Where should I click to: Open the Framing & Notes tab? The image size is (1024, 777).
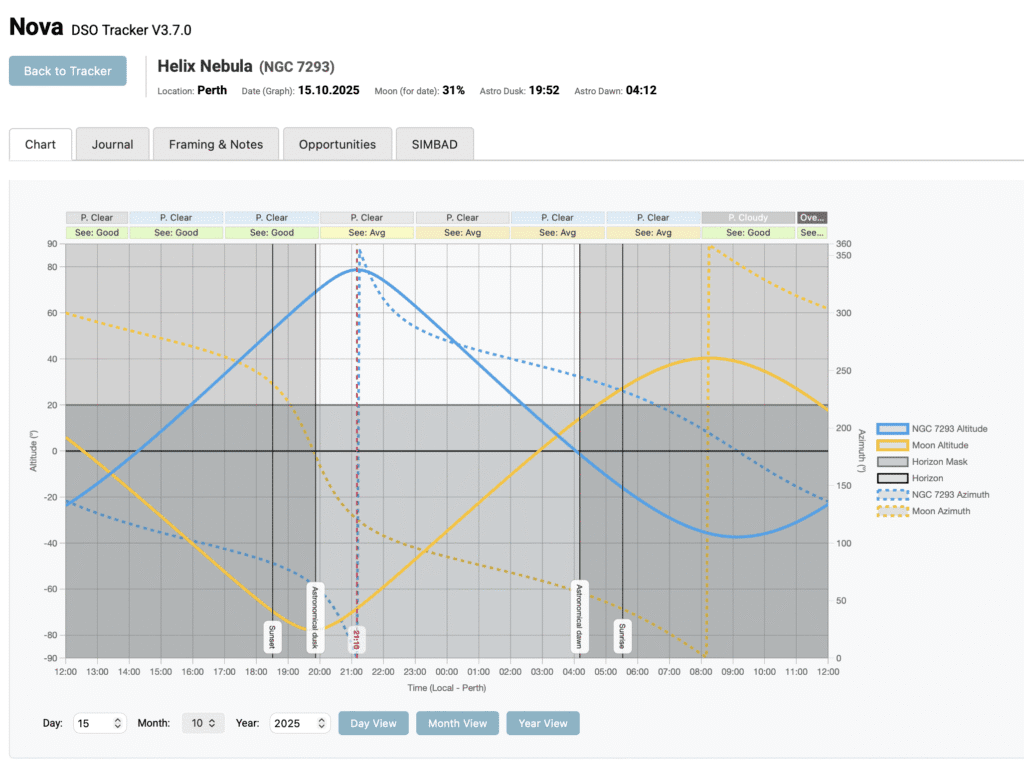click(216, 144)
